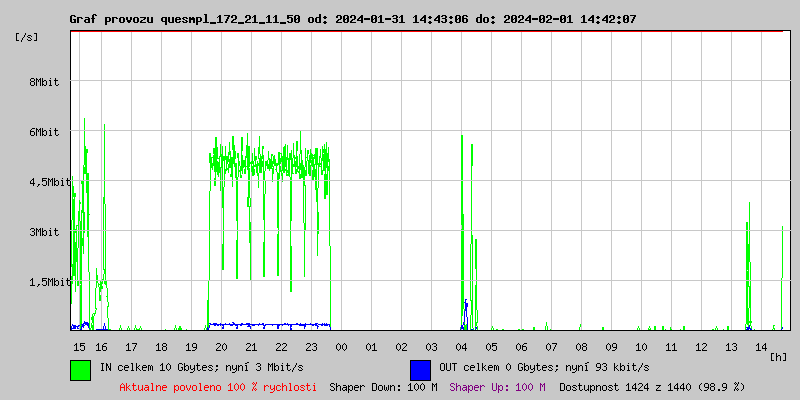Click the 1,5Mbit y-axis label

[48, 282]
